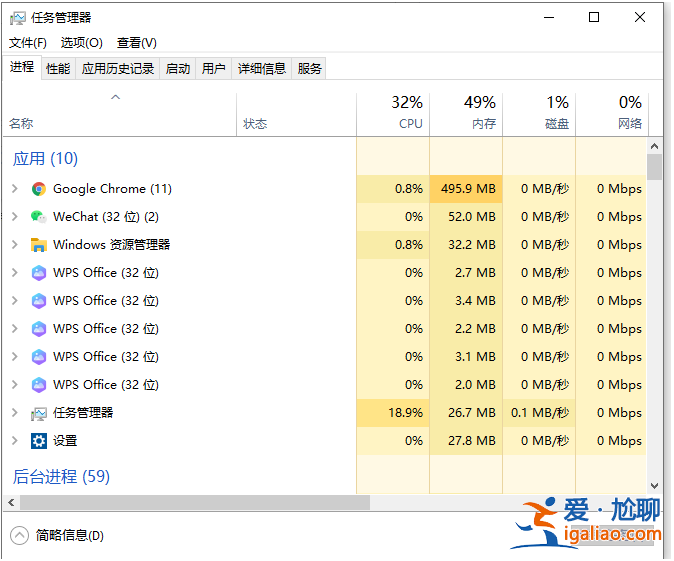Click the WPS Office icon with 3.4 MB memory
The height and width of the screenshot is (561, 674).
click(39, 301)
